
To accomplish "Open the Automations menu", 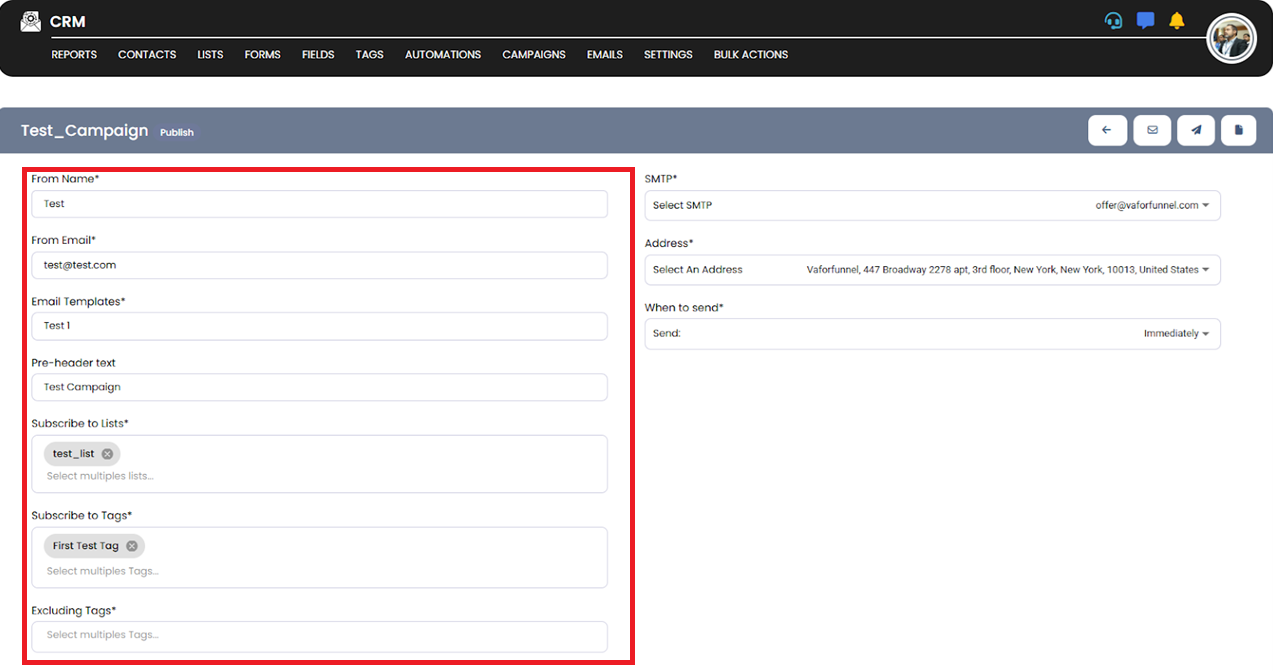I will point(443,55).
